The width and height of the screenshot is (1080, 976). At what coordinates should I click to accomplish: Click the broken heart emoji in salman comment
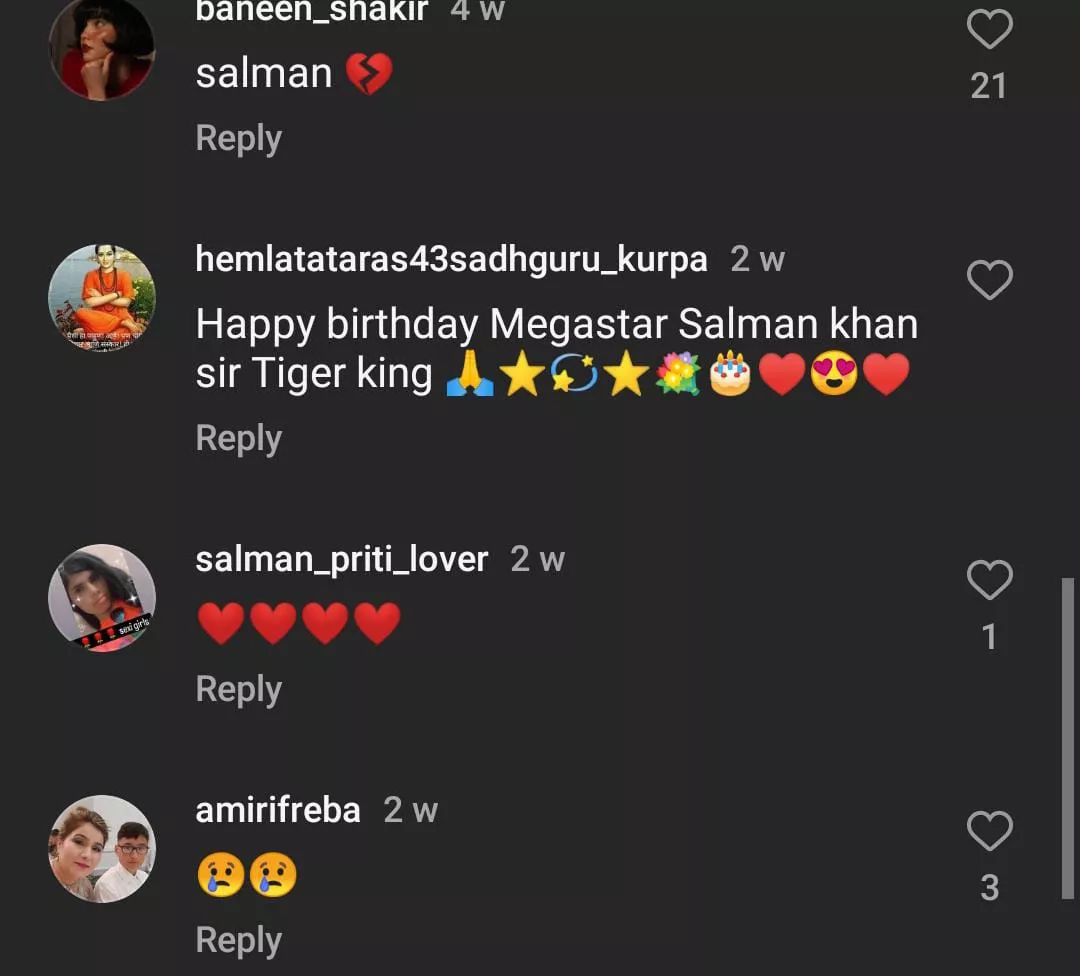[369, 74]
